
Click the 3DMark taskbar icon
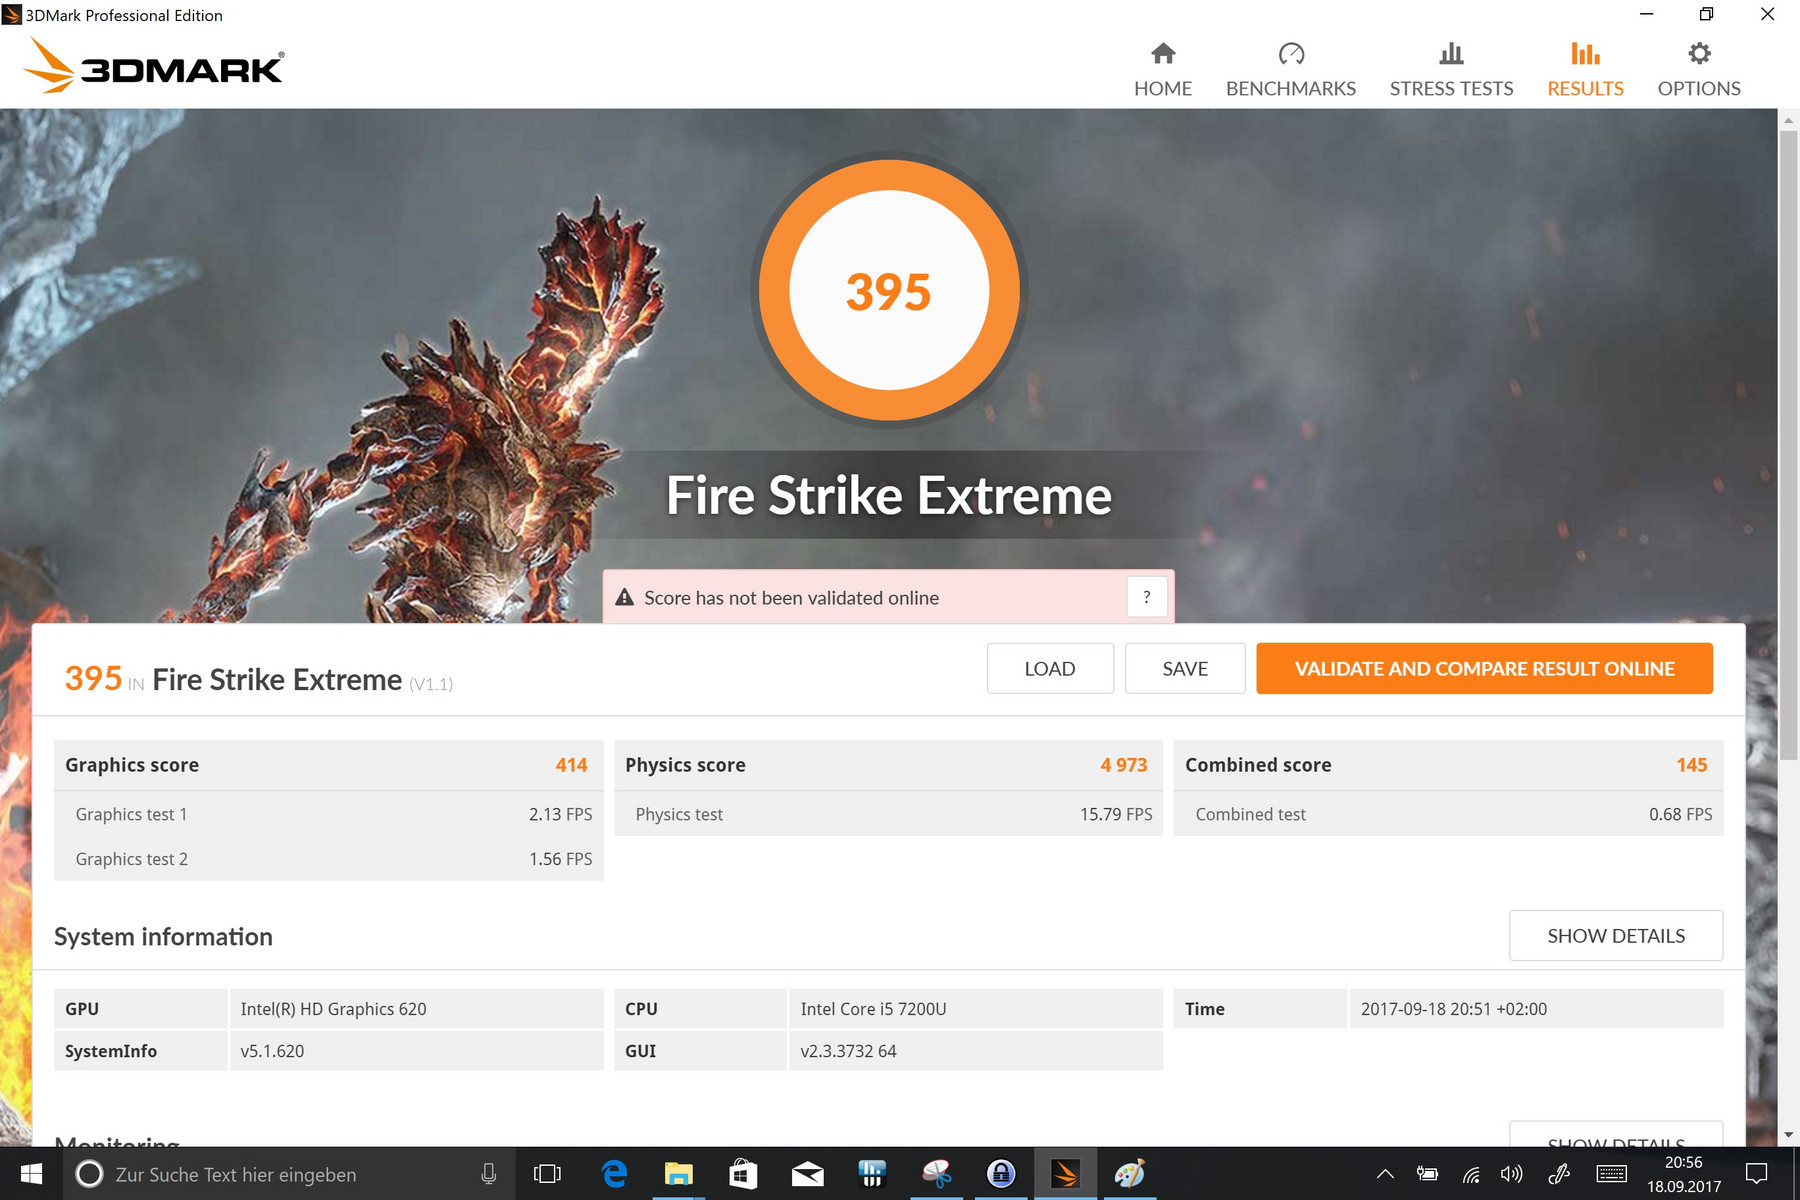[1065, 1174]
